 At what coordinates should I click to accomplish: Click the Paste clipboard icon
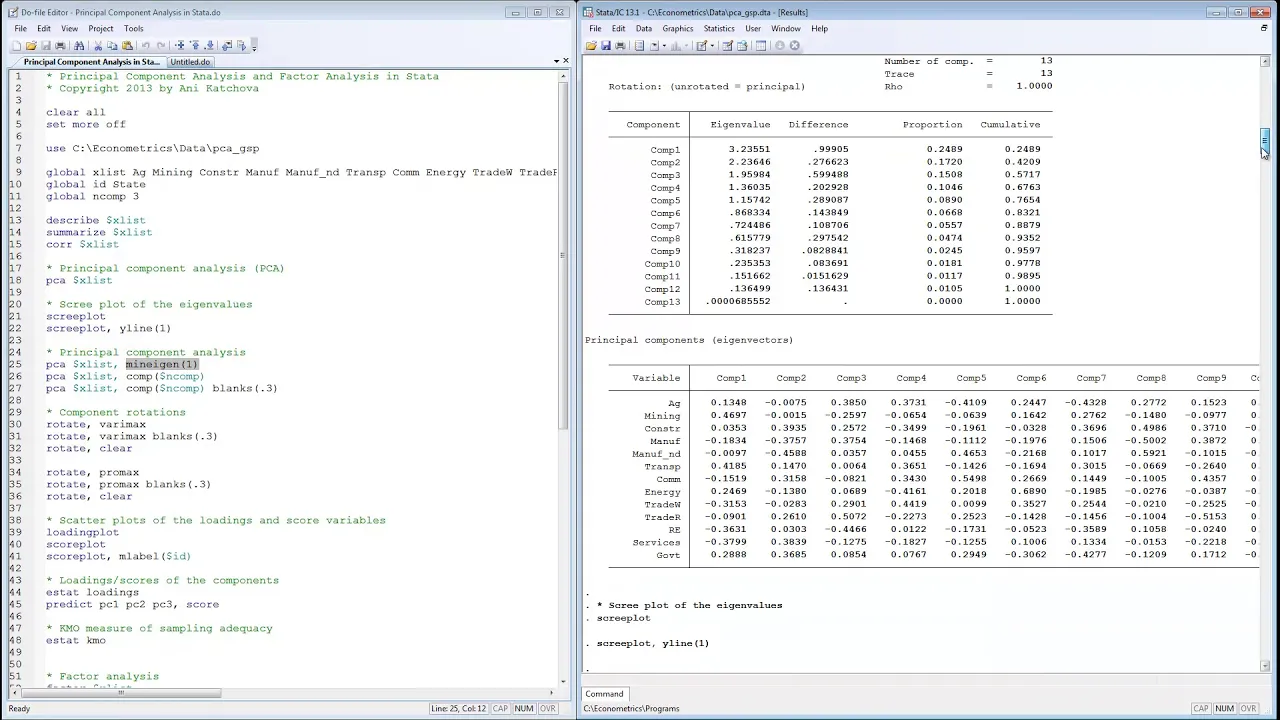tap(127, 46)
